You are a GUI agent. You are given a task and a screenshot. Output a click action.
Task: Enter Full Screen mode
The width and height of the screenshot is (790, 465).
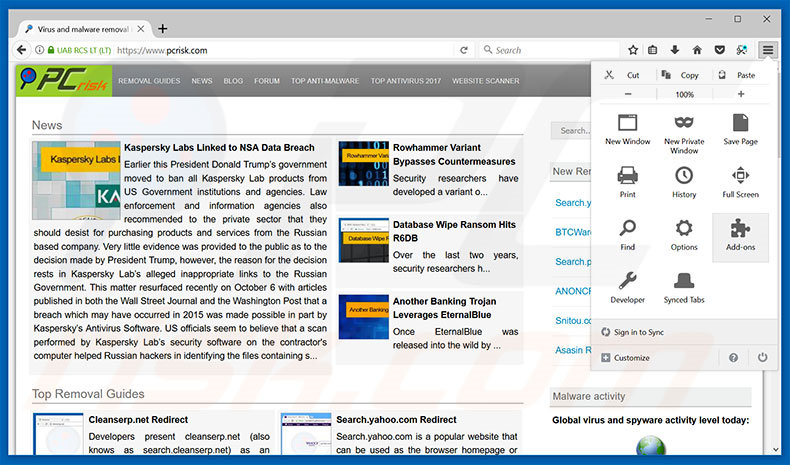740,182
